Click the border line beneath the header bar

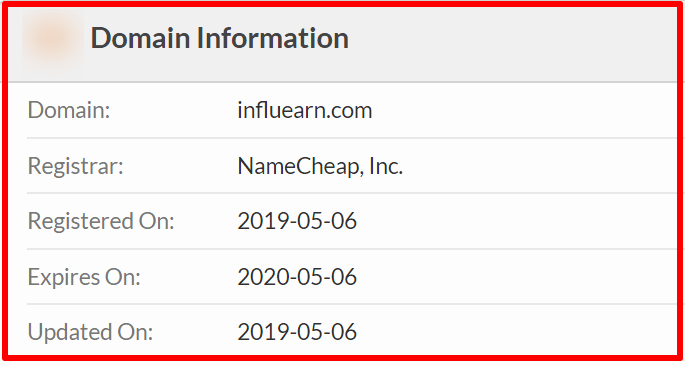point(342,82)
